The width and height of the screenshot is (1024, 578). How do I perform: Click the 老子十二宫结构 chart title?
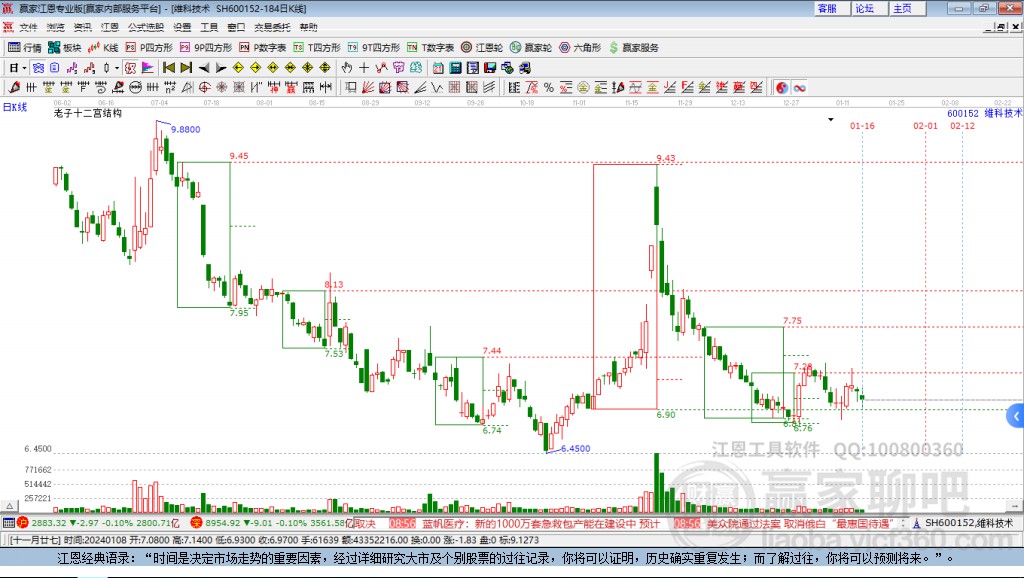pyautogui.click(x=88, y=113)
